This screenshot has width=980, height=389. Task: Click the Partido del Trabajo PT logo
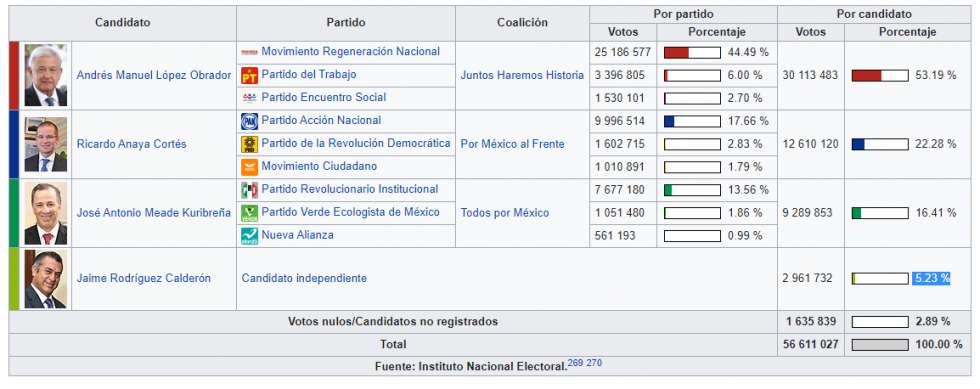(249, 76)
